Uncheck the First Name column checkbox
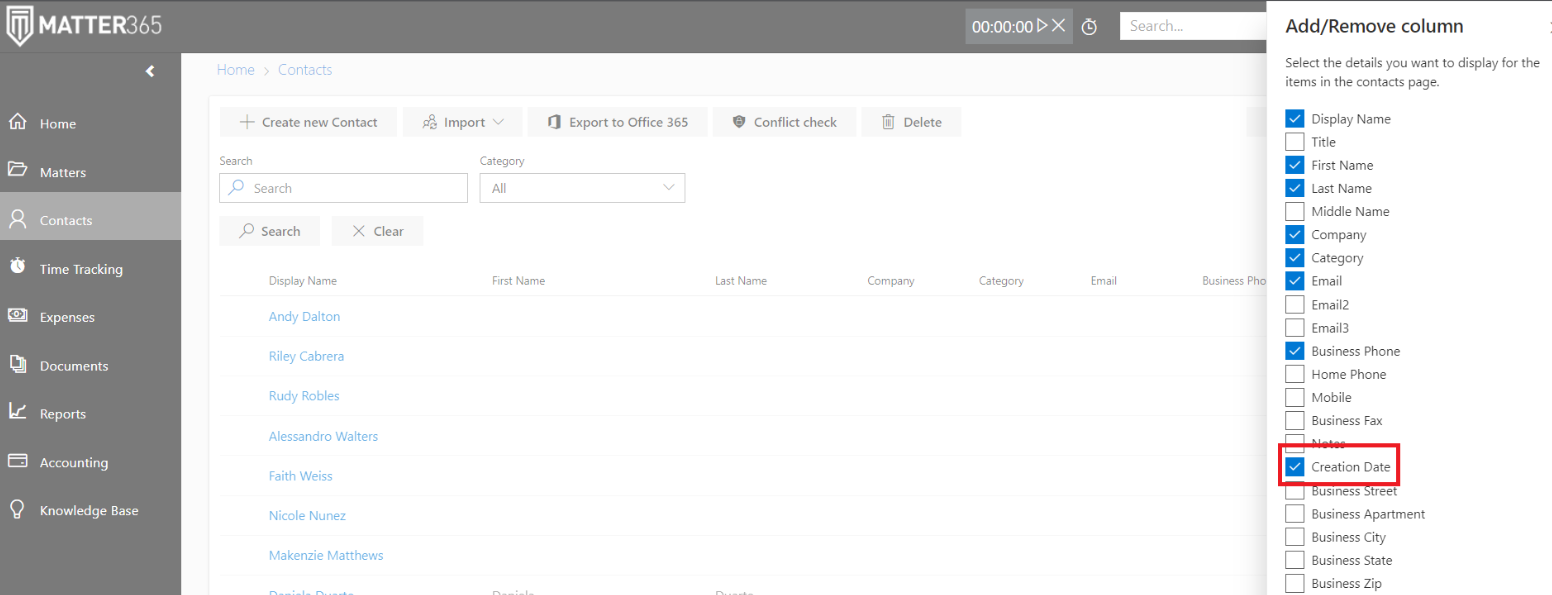1552x595 pixels. 1295,165
